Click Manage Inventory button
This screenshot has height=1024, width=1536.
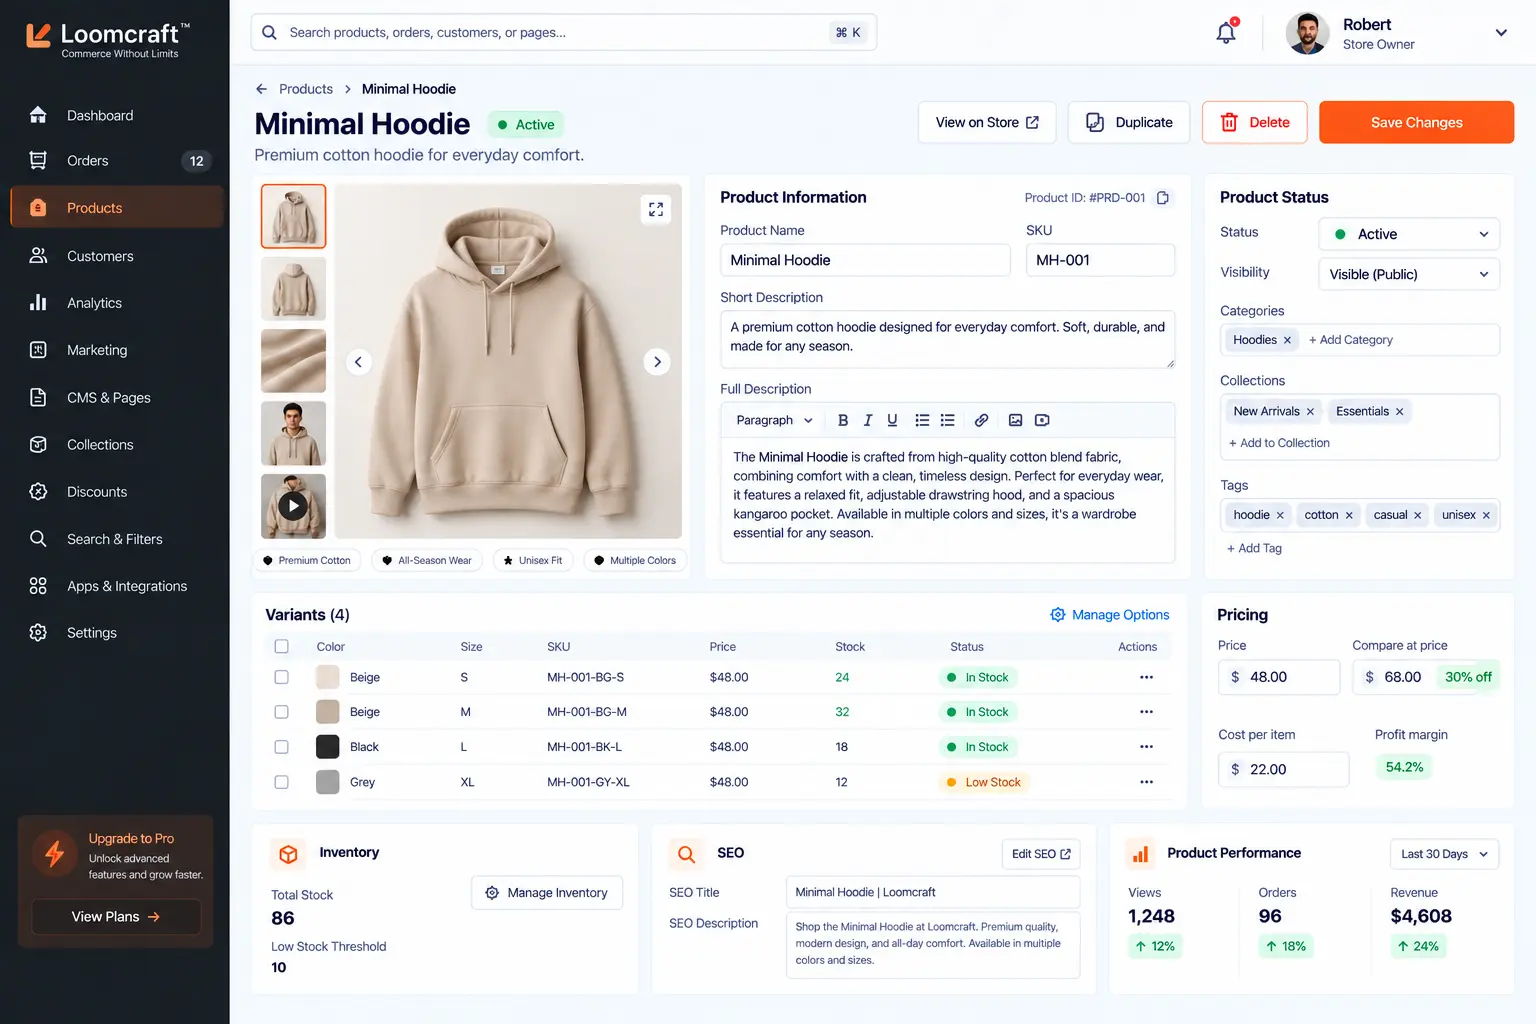pos(547,893)
